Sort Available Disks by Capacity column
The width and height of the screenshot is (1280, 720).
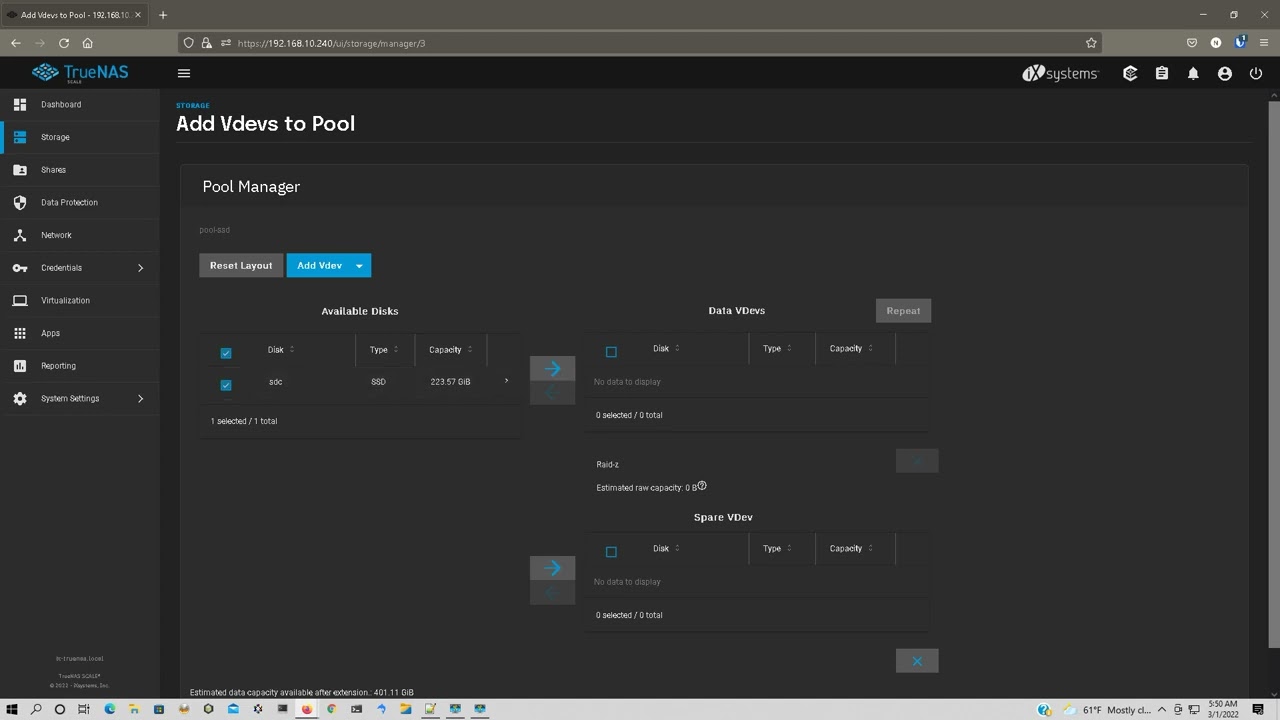click(450, 350)
